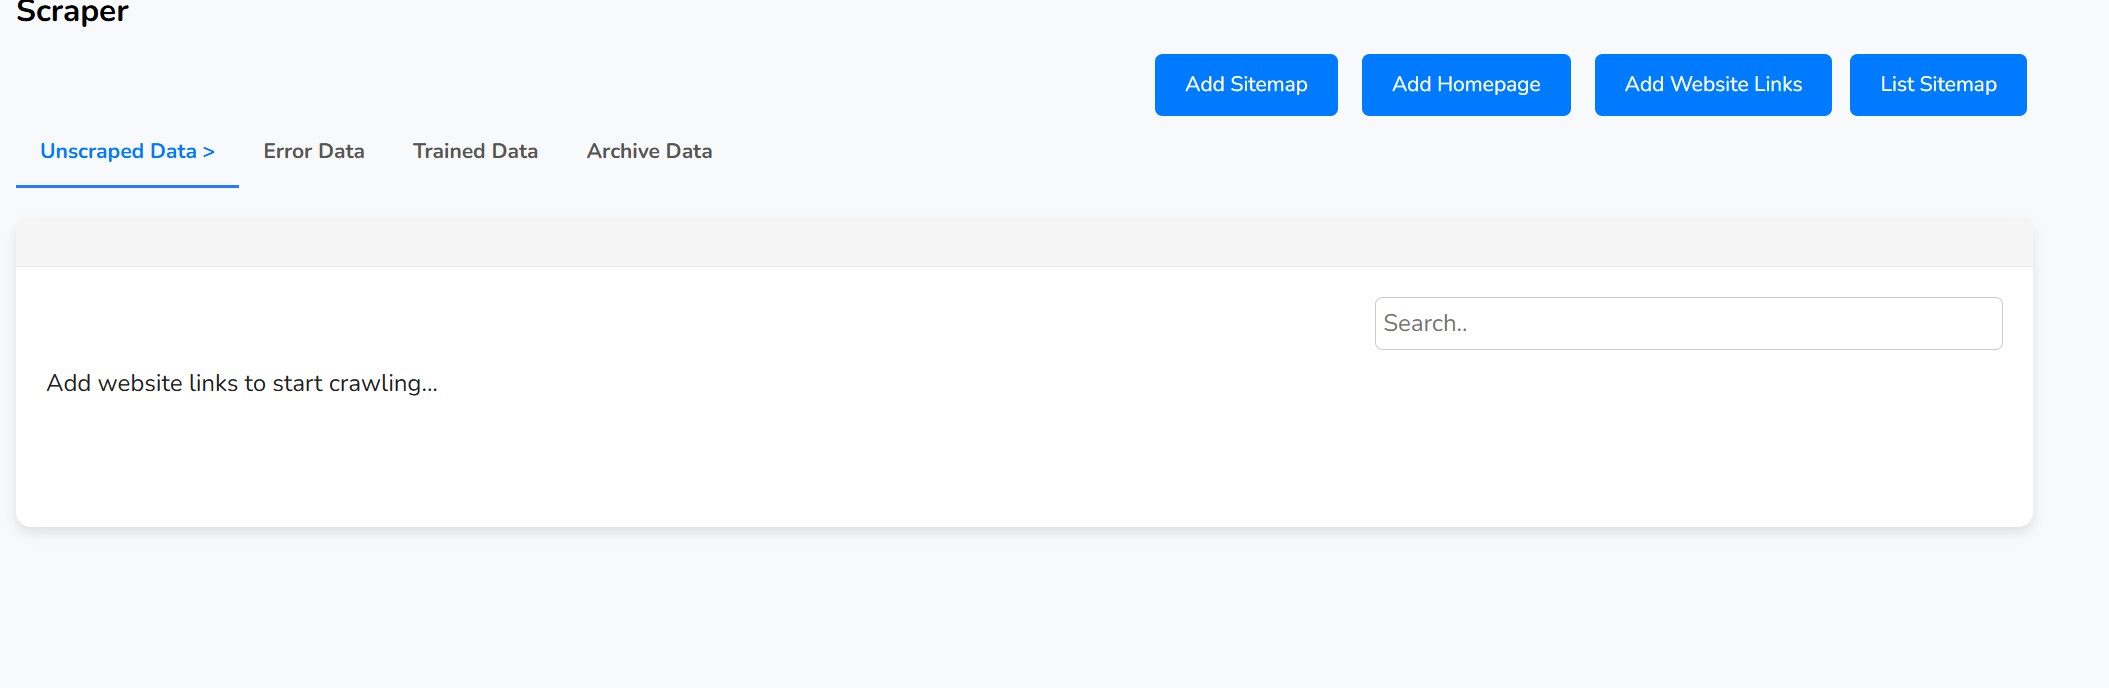
Task: Click the gray header strip of the data card
Action: [x=1024, y=243]
